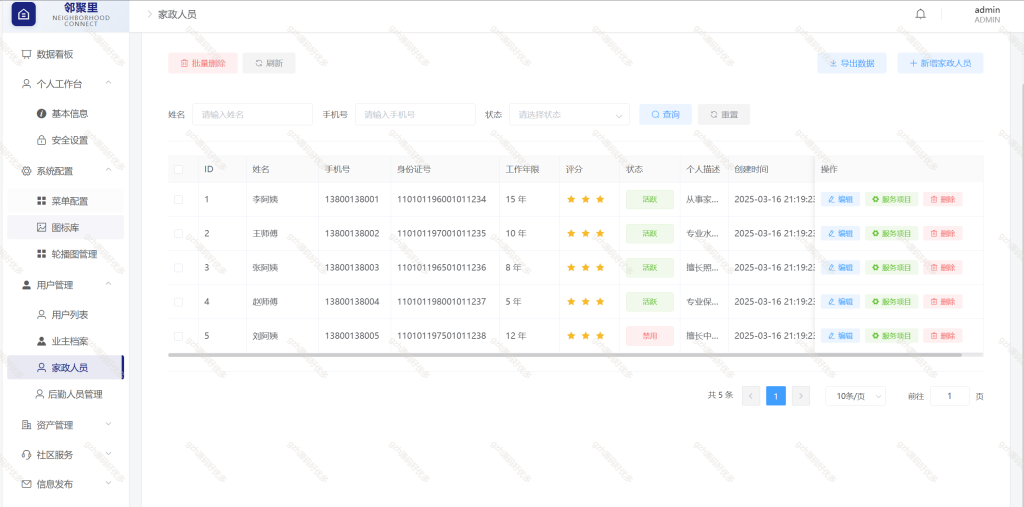The image size is (1024, 507).
Task: Click the 社区服务 headset icon
Action: coord(26,455)
